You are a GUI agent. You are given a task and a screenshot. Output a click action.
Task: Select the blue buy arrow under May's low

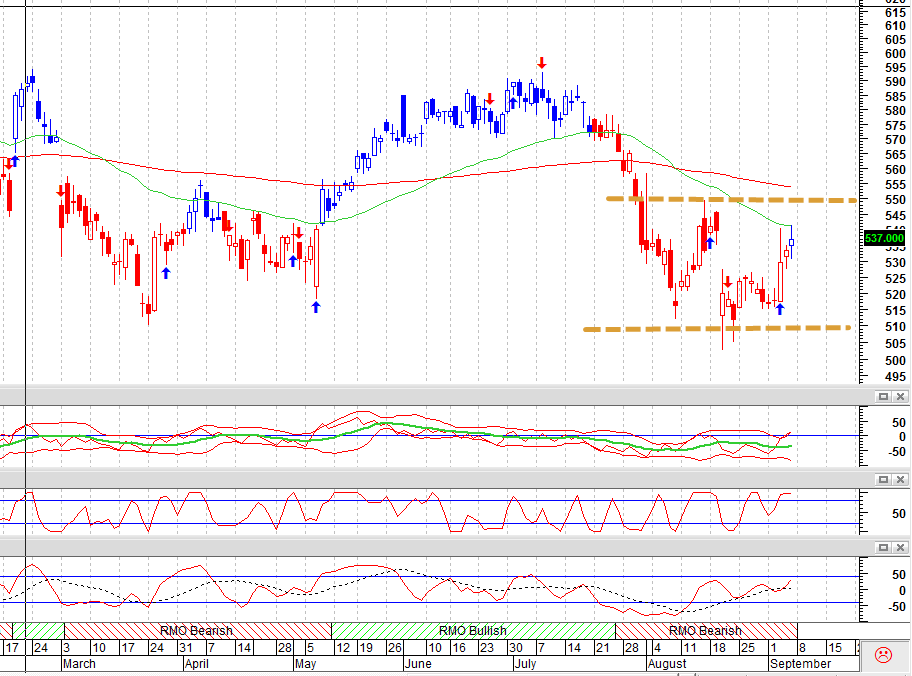[x=316, y=307]
